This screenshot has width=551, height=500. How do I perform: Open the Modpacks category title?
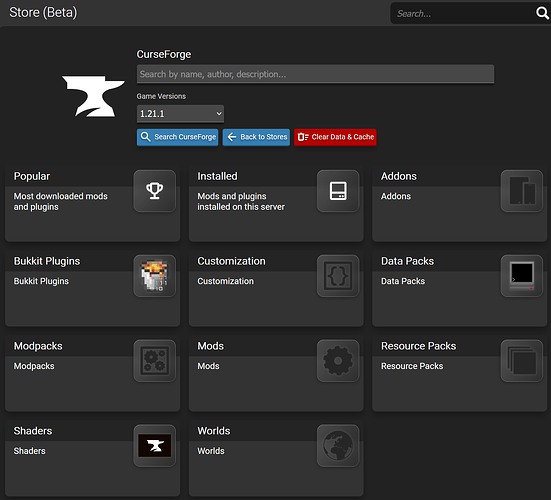tap(38, 346)
